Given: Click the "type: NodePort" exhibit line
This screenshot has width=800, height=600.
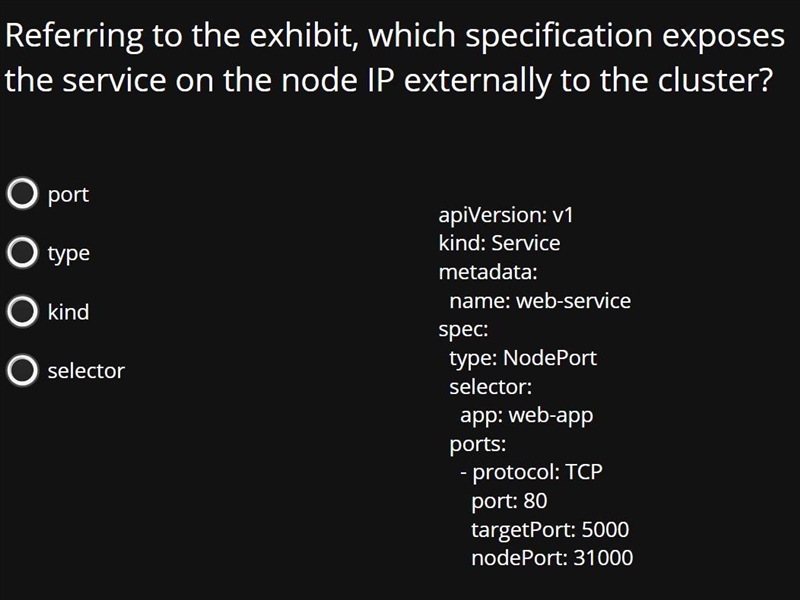Looking at the screenshot, I should click(523, 359).
